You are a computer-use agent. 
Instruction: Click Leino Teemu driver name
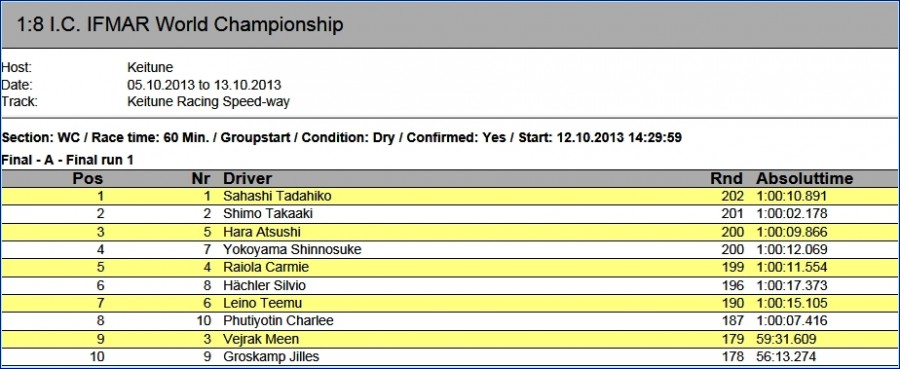(262, 303)
